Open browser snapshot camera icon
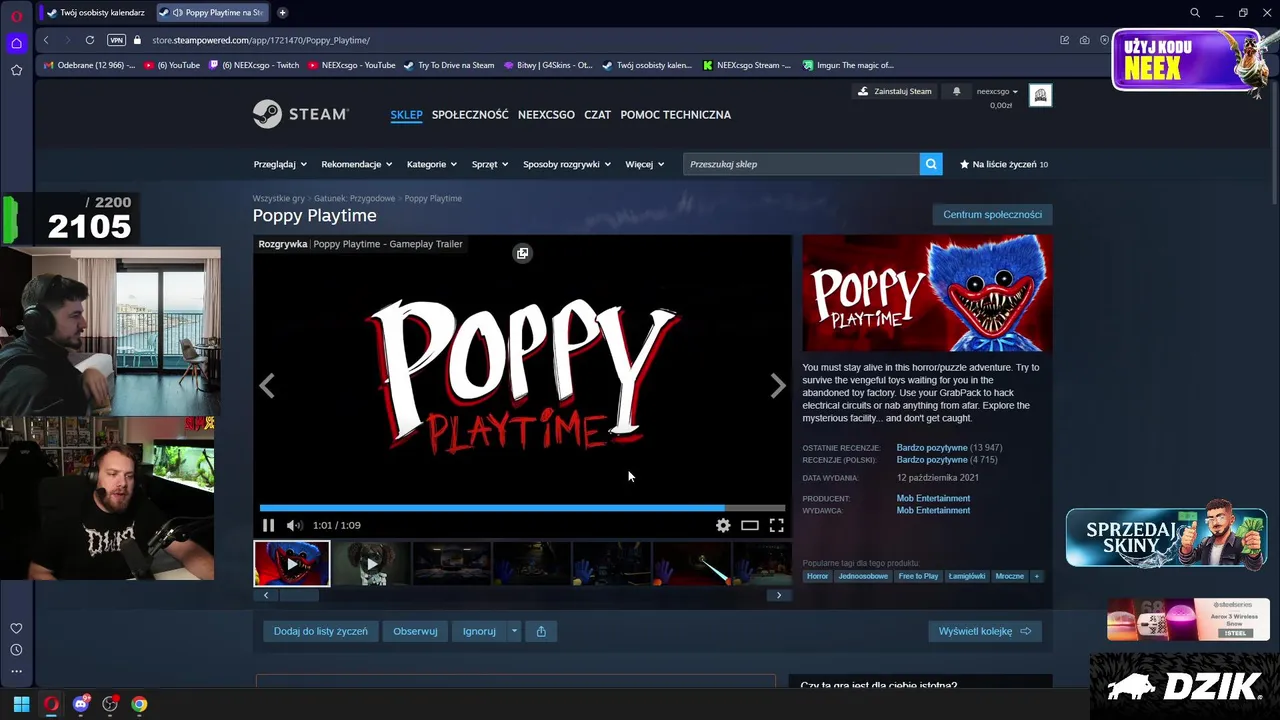Screen dimensions: 1280x720 (x=1084, y=40)
